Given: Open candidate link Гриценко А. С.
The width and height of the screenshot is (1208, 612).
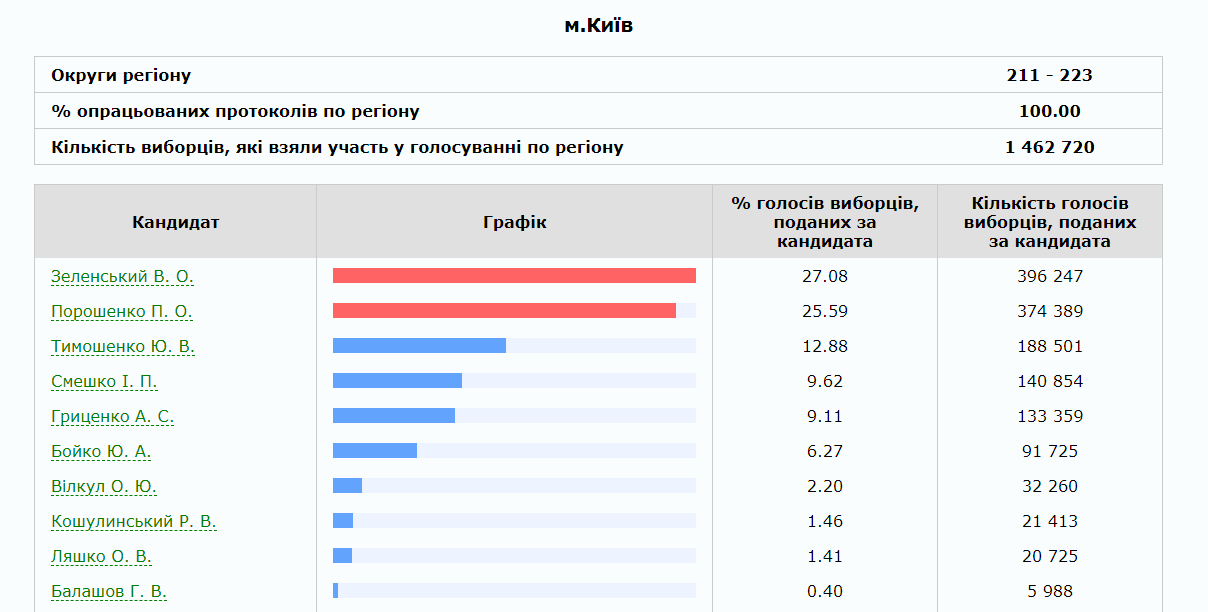Looking at the screenshot, I should pyautogui.click(x=113, y=417).
